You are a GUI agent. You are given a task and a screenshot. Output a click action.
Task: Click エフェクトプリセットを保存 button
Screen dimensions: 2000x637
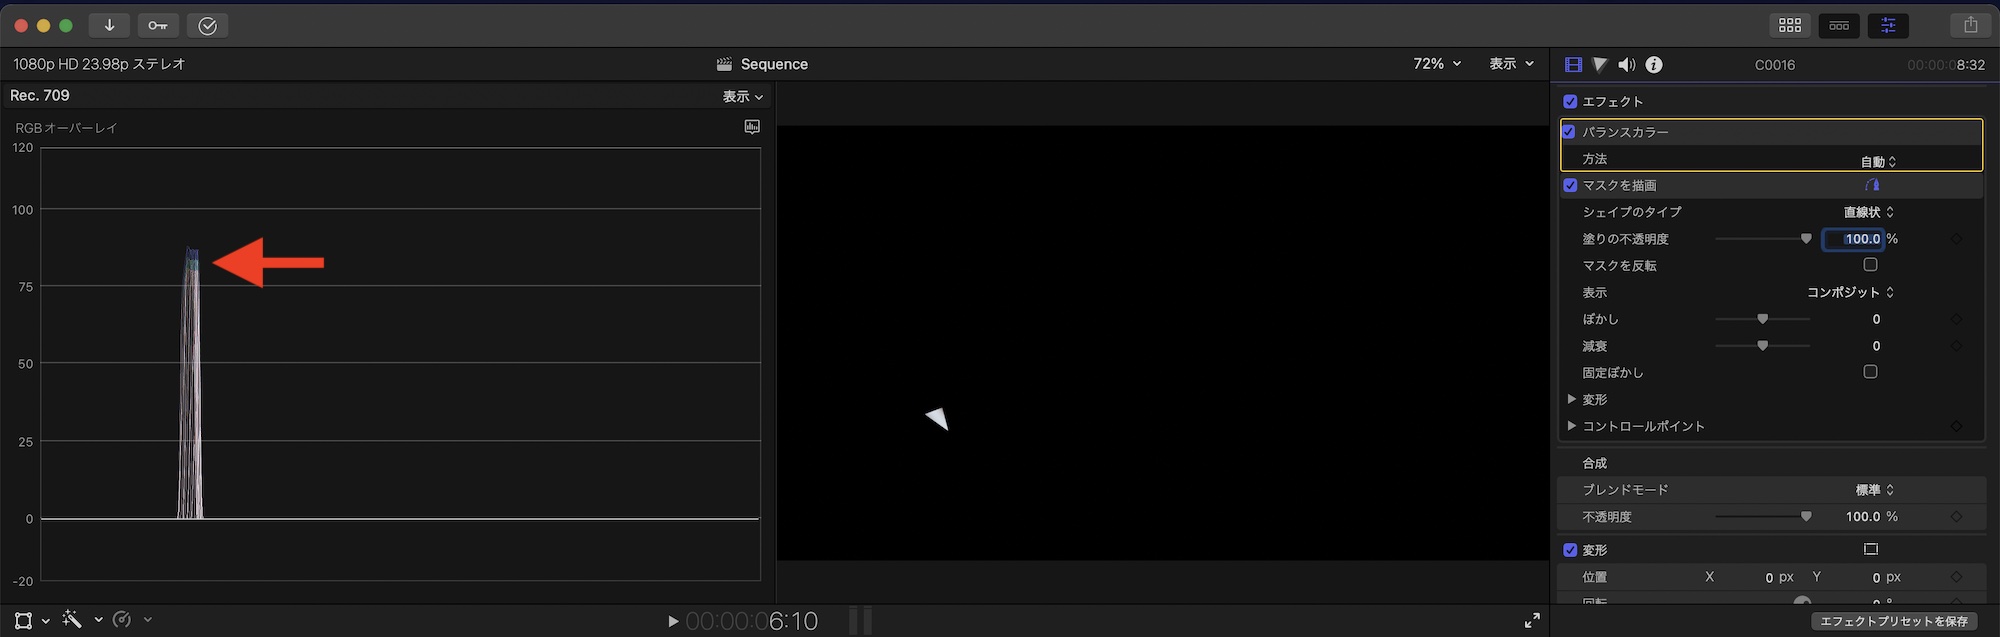pyautogui.click(x=1894, y=622)
